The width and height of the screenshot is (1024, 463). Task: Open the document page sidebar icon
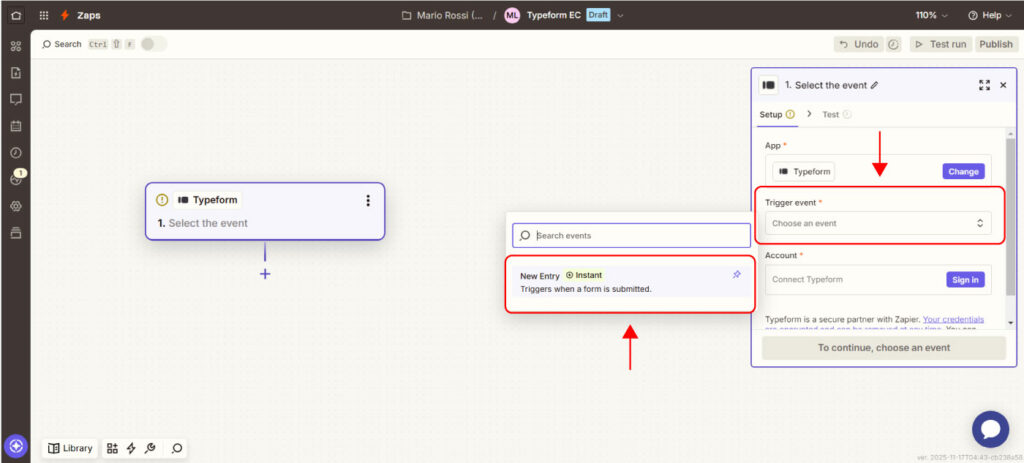coord(16,72)
